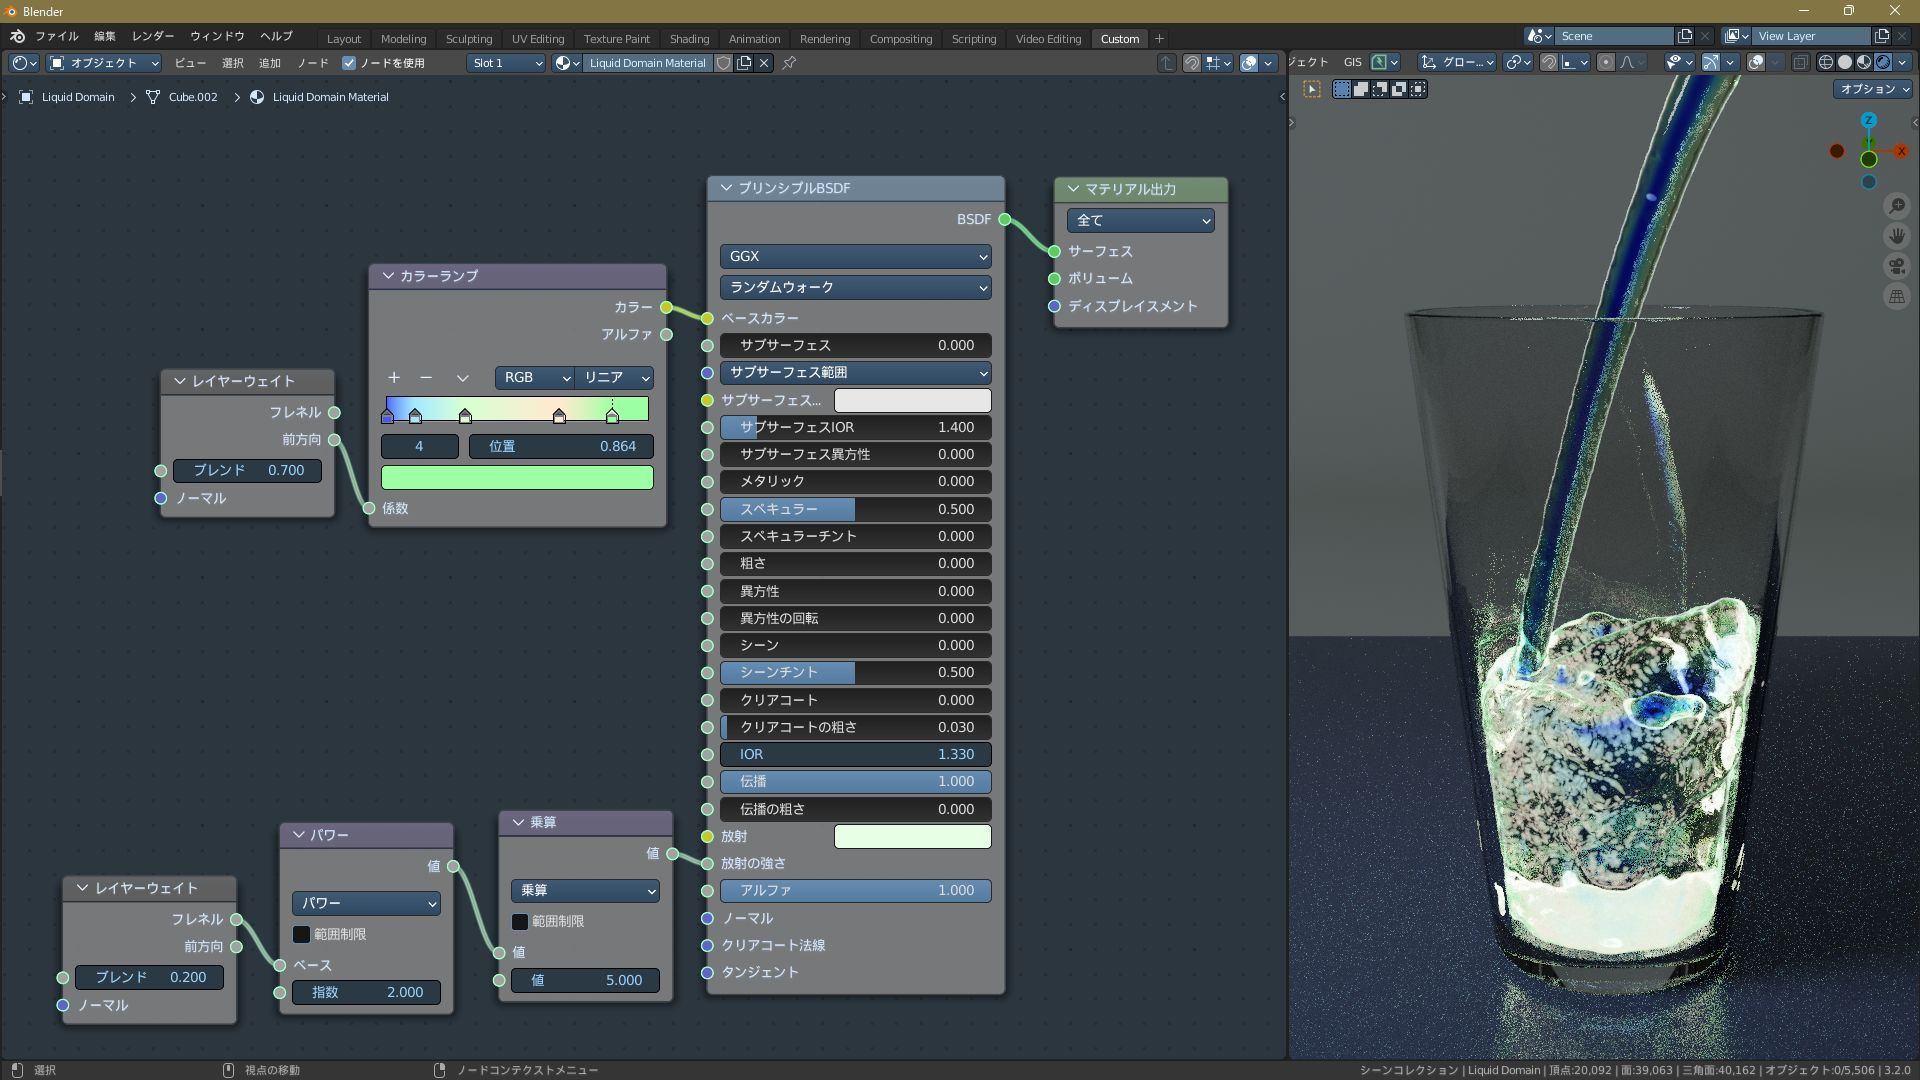Switch to the Shading workspace tab
Screen dimensions: 1920x1080
[x=688, y=39]
